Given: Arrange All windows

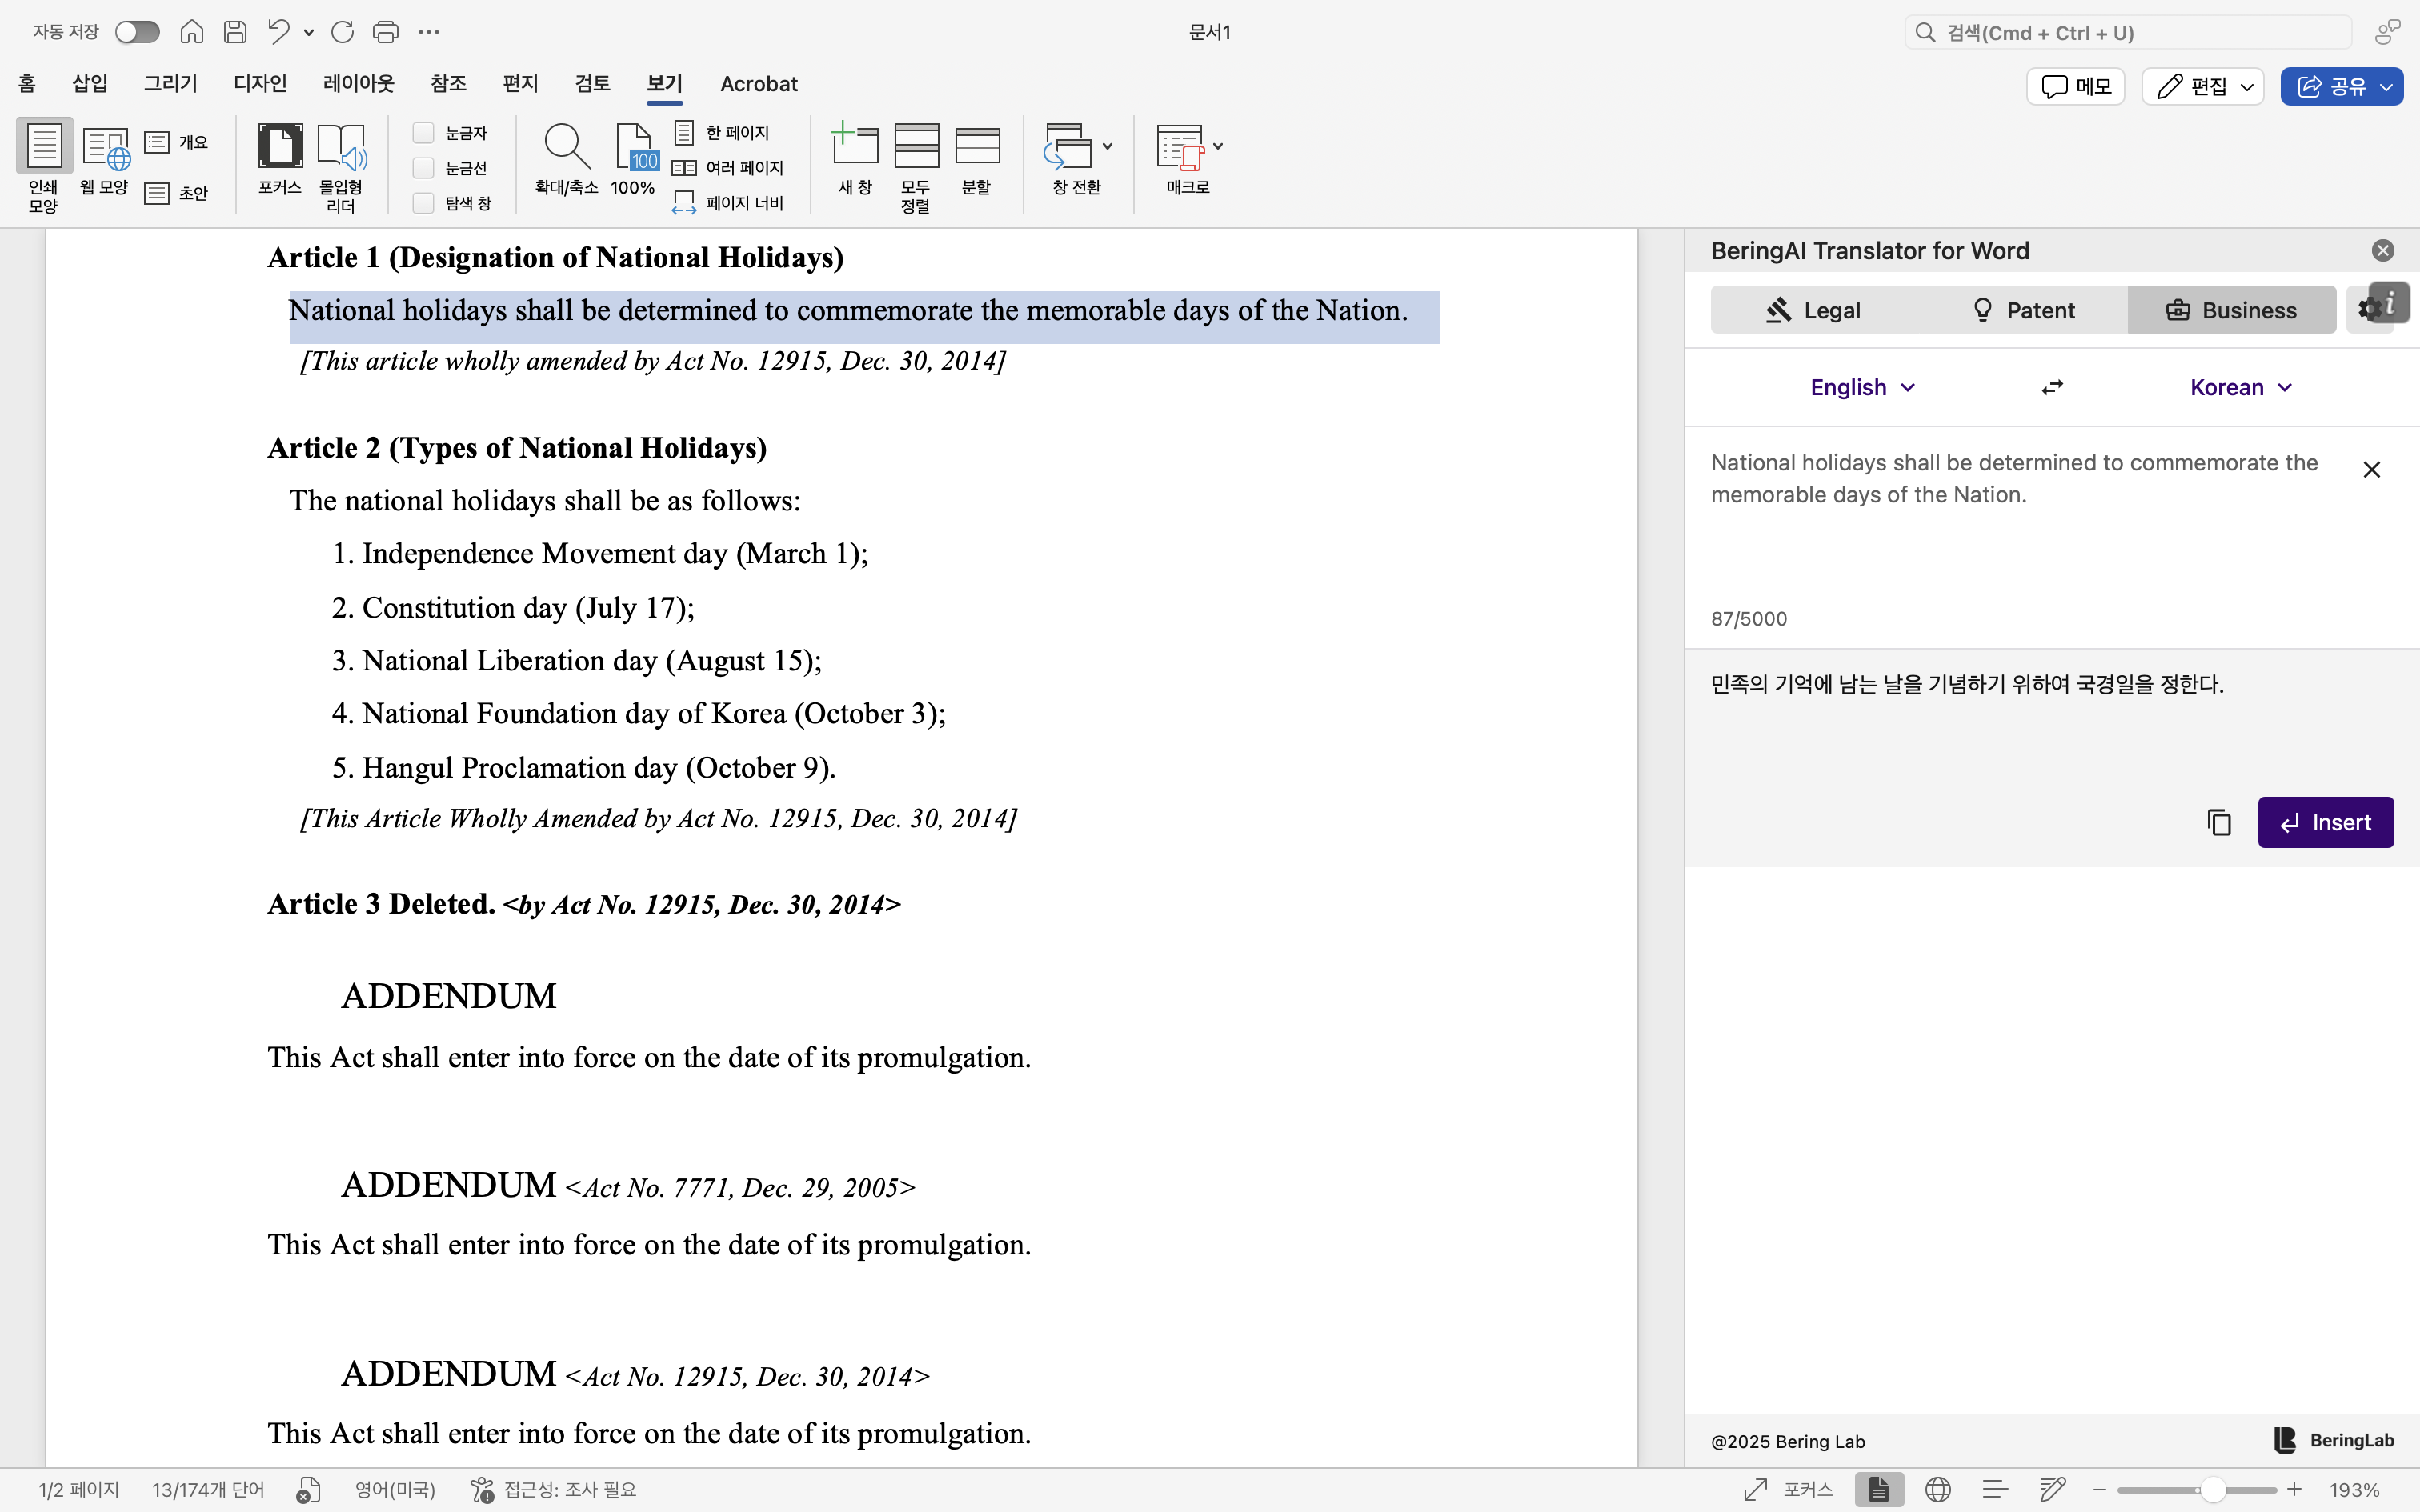Looking at the screenshot, I should pos(916,166).
